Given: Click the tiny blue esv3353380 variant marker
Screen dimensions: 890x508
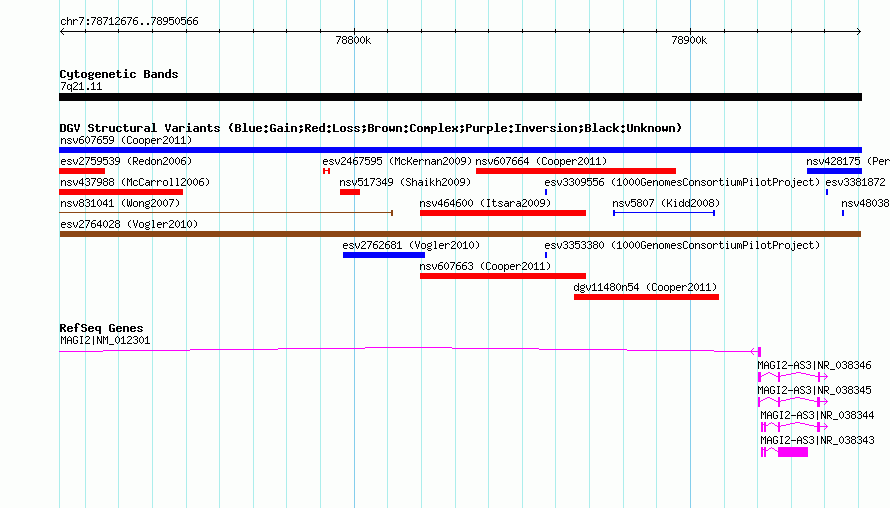Looking at the screenshot, I should pos(546,255).
